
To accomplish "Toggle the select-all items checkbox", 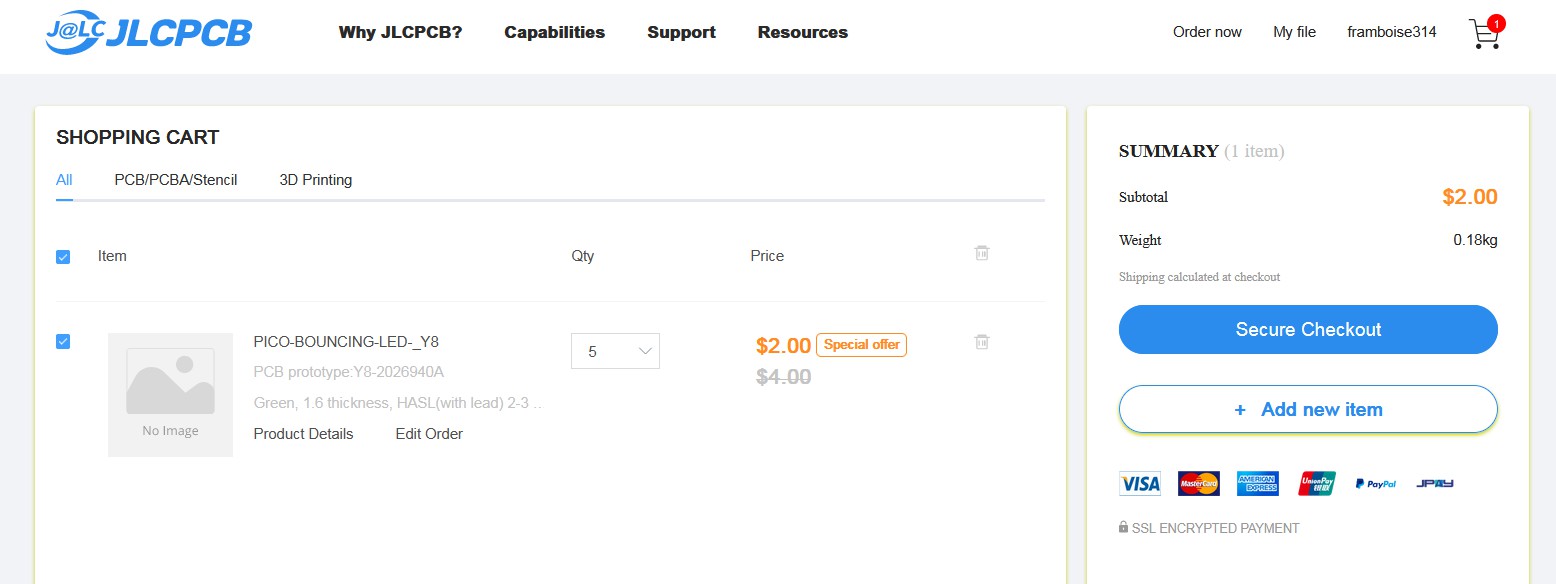I will click(x=63, y=257).
